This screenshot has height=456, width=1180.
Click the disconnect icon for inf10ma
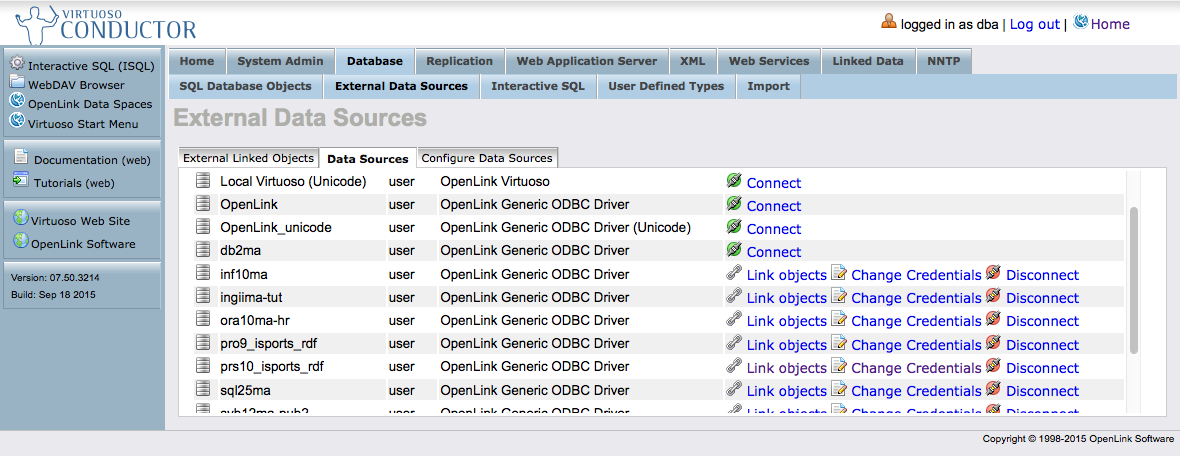[993, 273]
